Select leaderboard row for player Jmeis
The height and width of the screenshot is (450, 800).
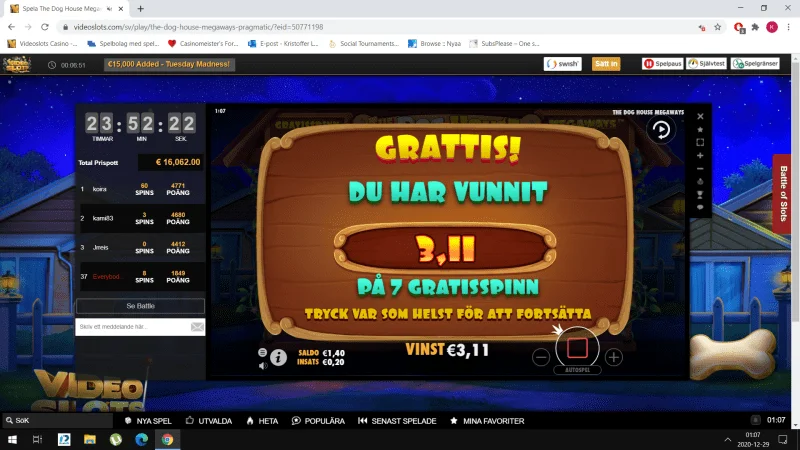pyautogui.click(x=140, y=247)
